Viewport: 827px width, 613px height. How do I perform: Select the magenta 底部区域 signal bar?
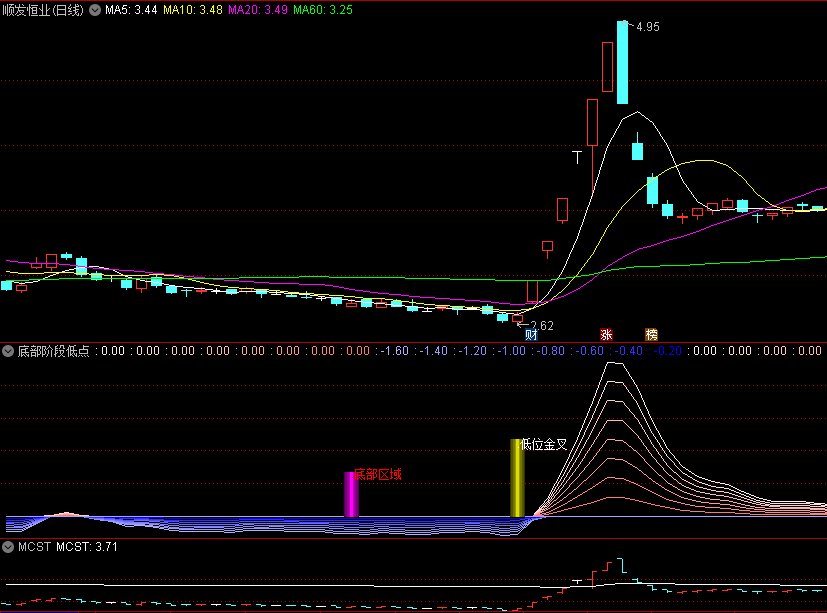[x=351, y=494]
